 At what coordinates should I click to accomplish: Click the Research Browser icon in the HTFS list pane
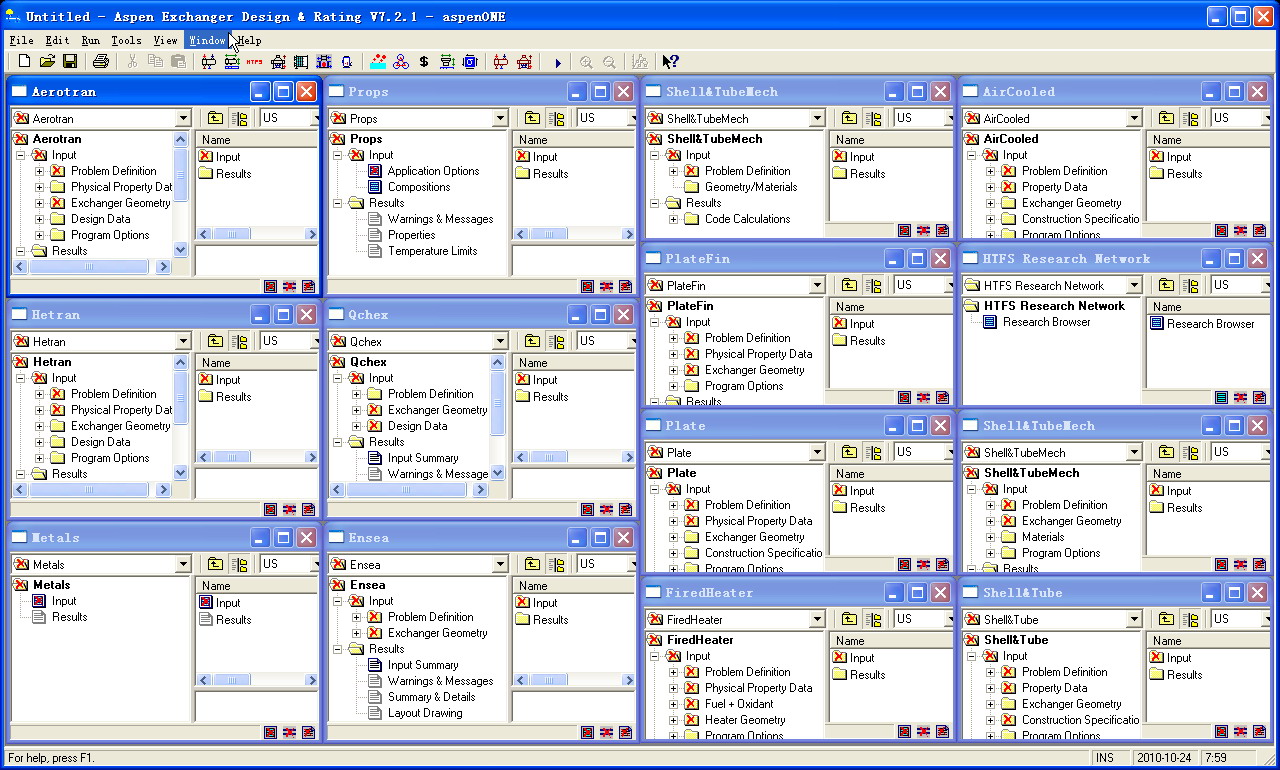point(1157,323)
